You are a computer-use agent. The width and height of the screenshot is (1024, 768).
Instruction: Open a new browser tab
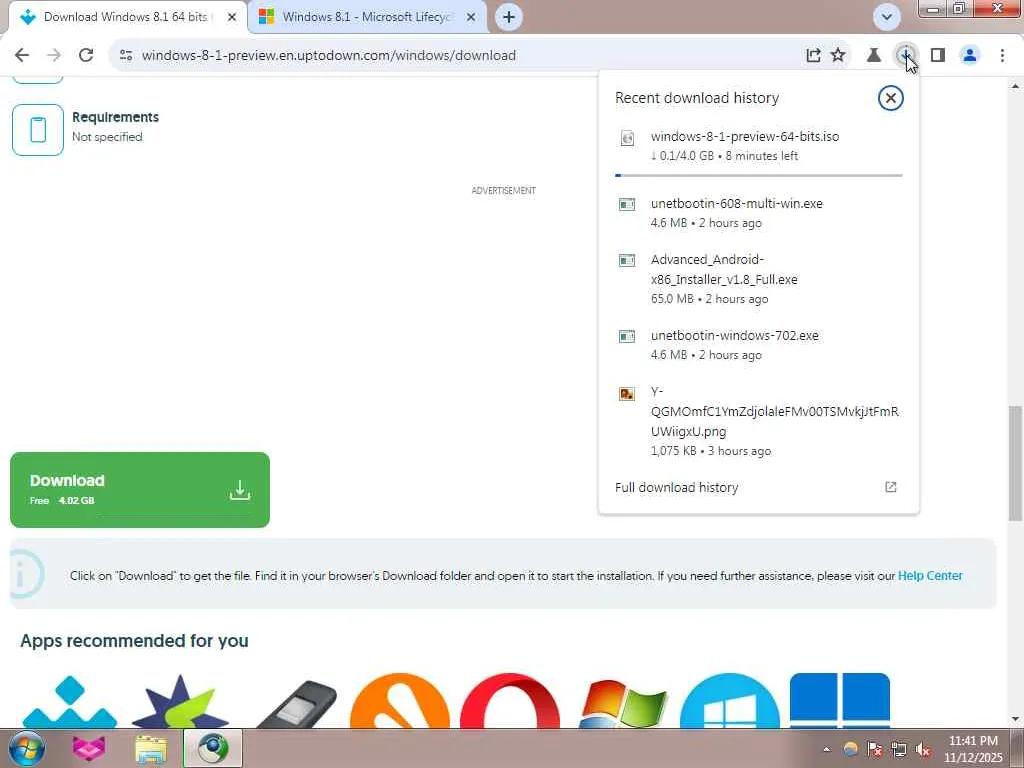[509, 17]
